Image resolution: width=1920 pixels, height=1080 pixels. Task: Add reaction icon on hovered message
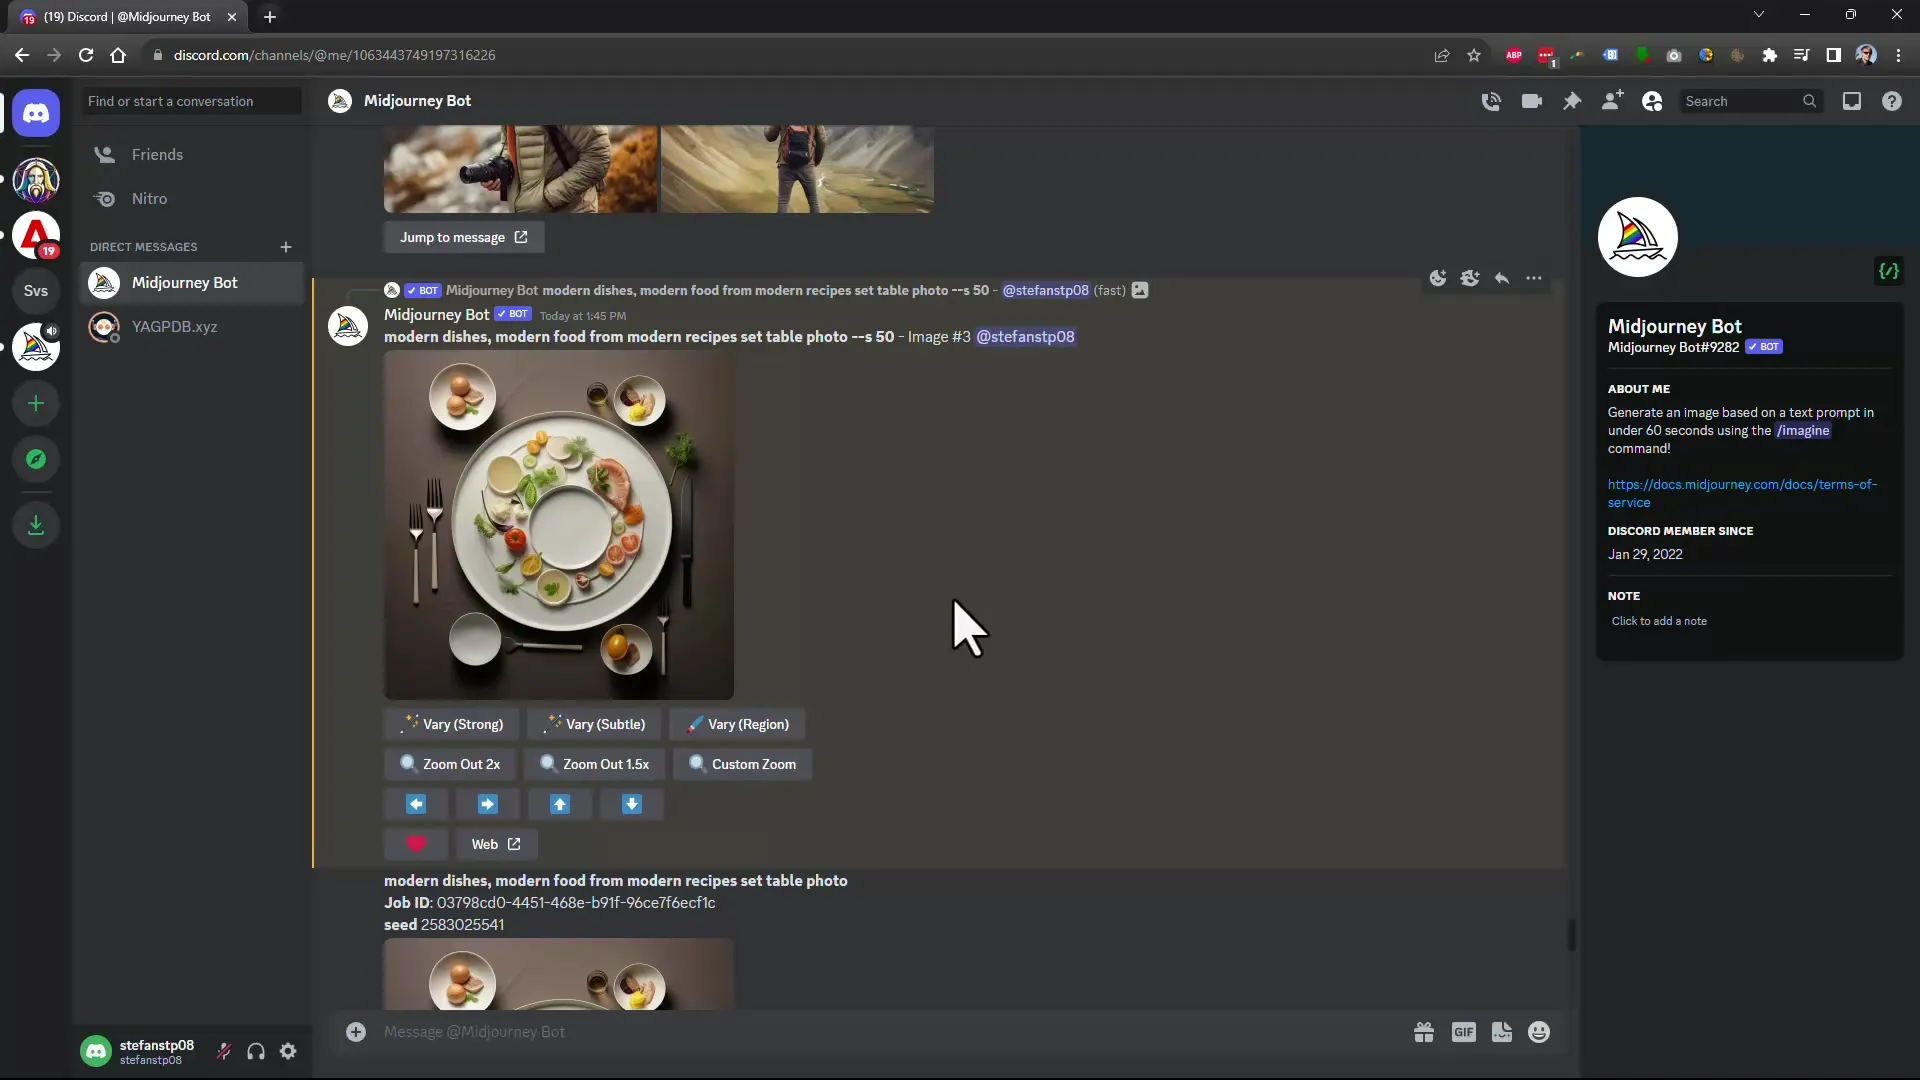[1438, 278]
